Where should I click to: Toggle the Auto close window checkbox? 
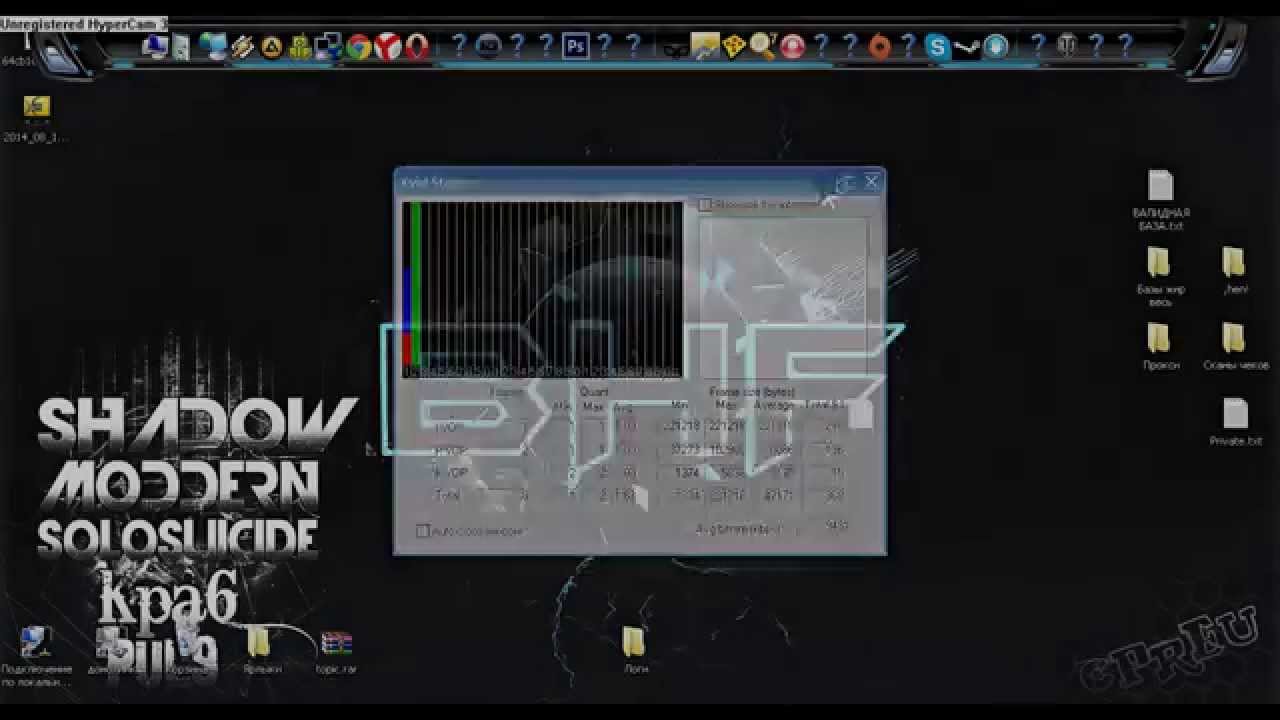pyautogui.click(x=422, y=531)
